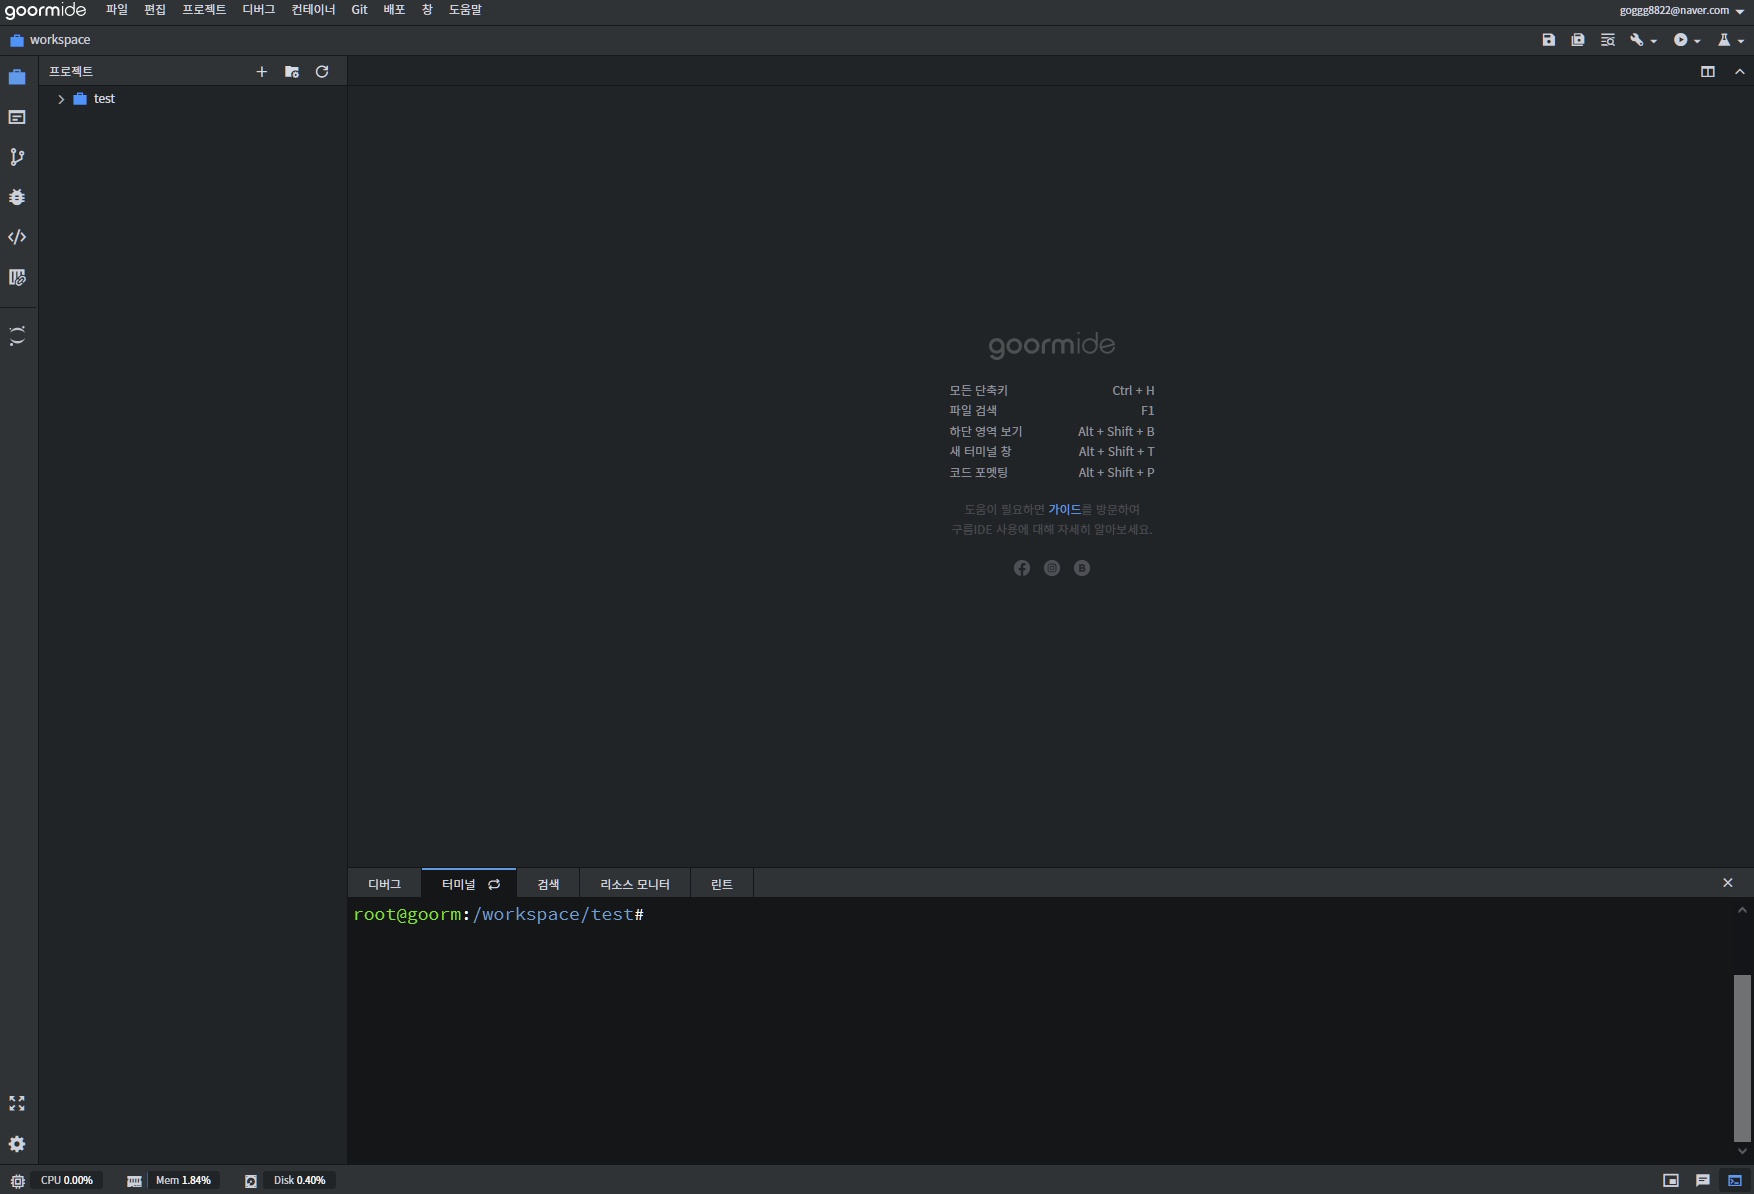The width and height of the screenshot is (1754, 1194).
Task: Click the CPU chip status icon
Action: pos(17,1181)
